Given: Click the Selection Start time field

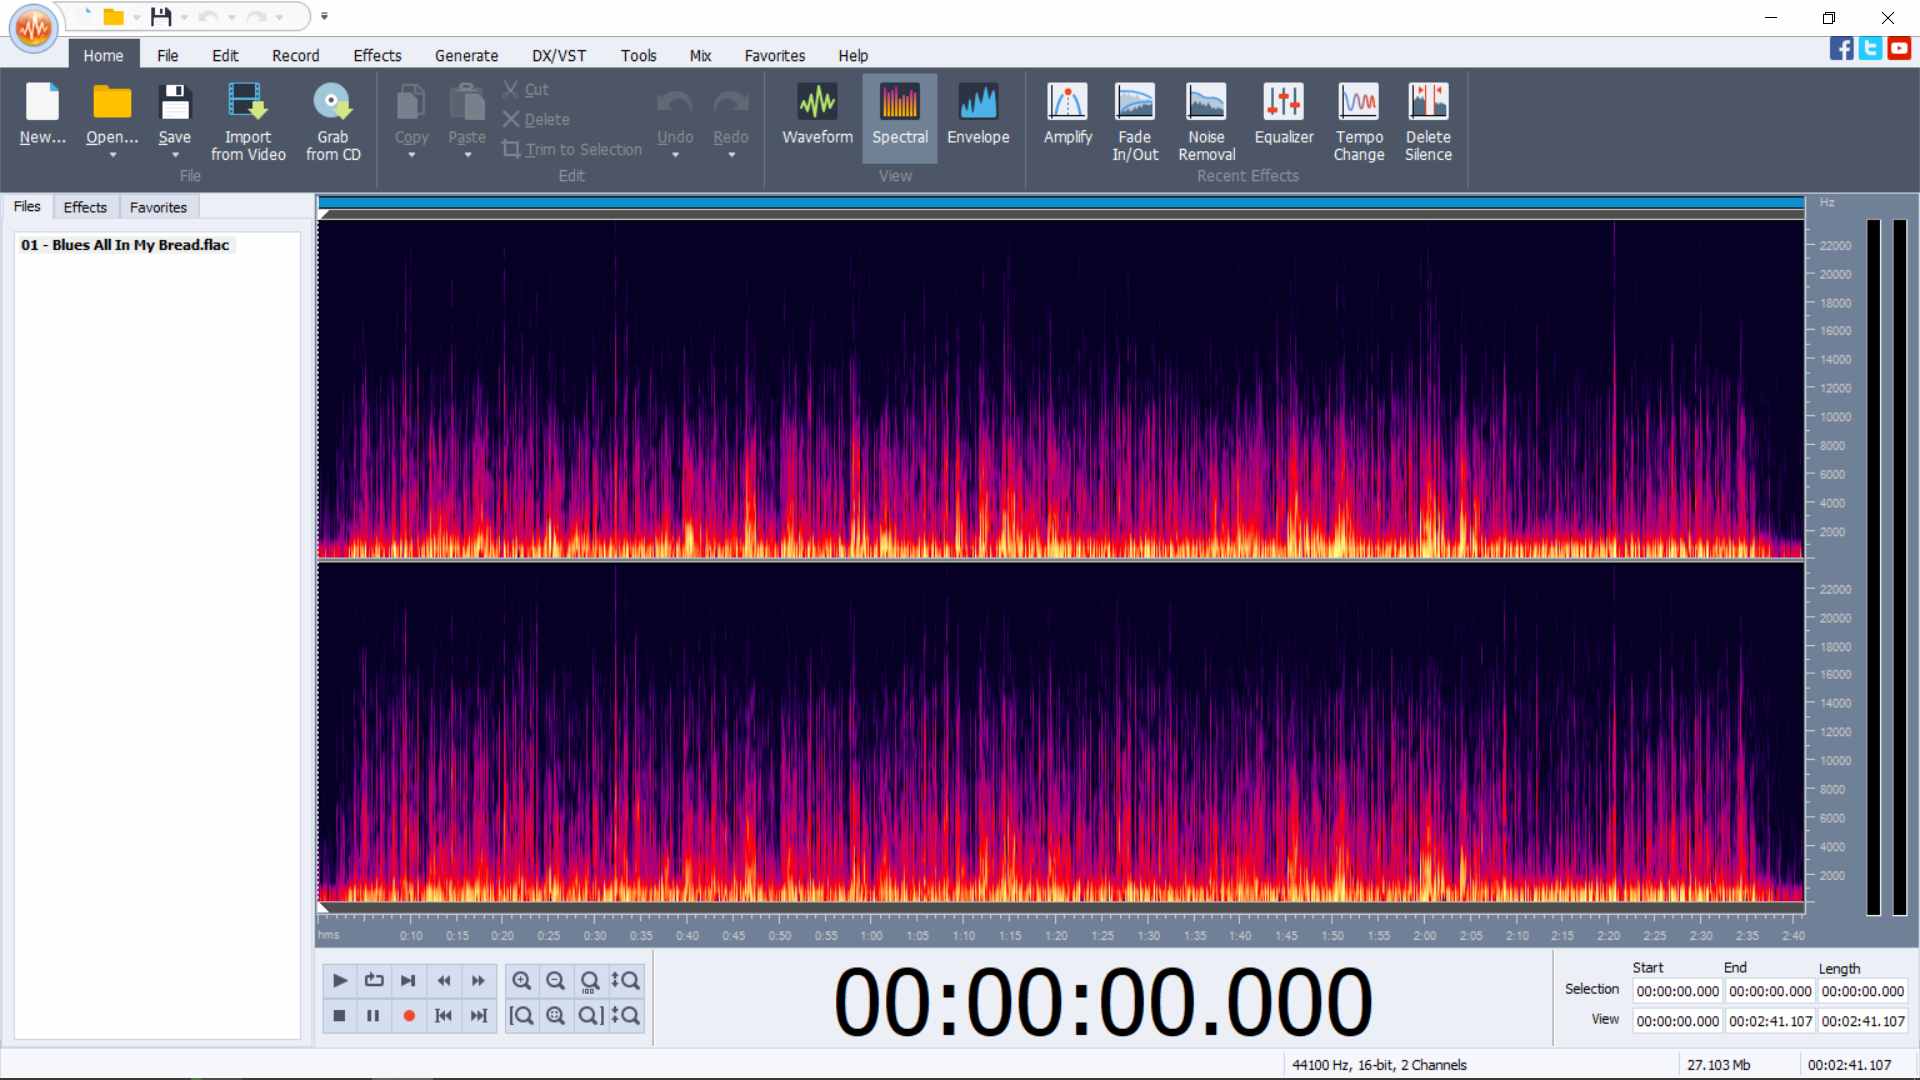Looking at the screenshot, I should tap(1677, 991).
